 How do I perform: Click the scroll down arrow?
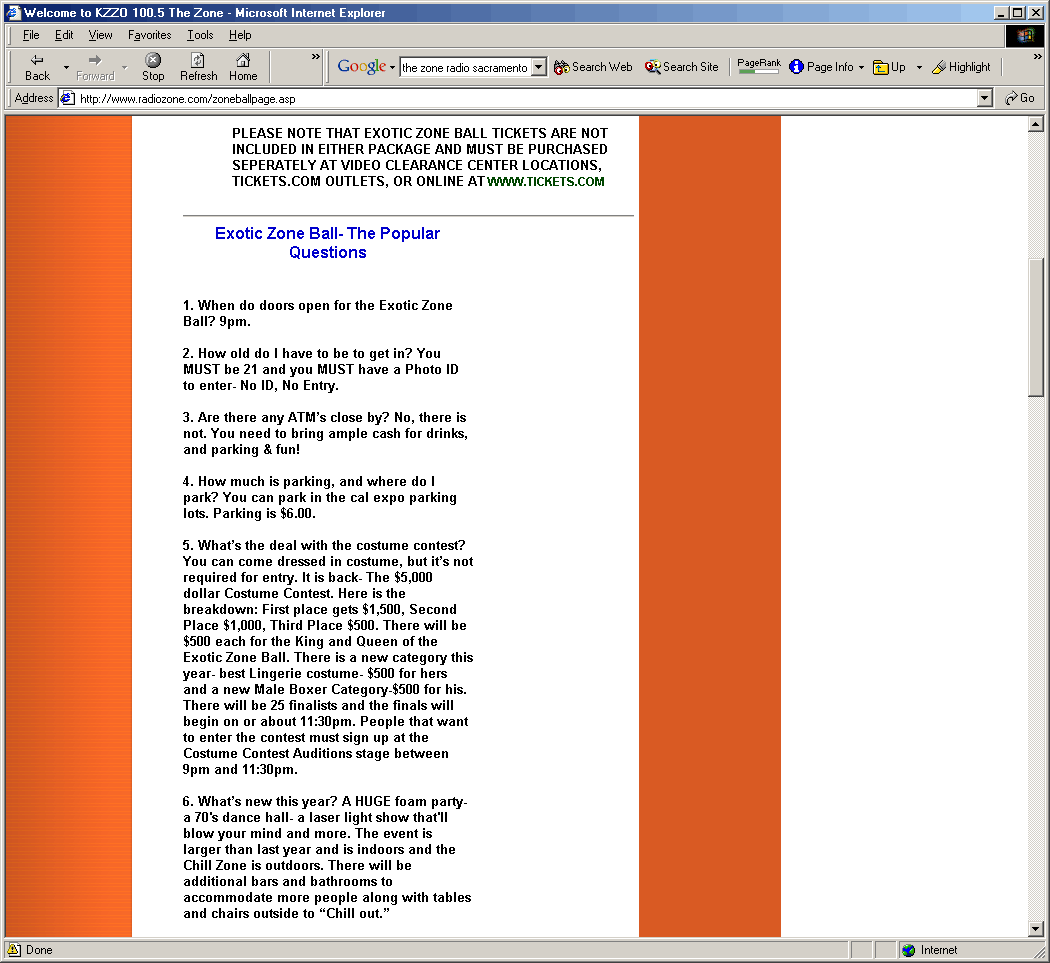point(1036,929)
